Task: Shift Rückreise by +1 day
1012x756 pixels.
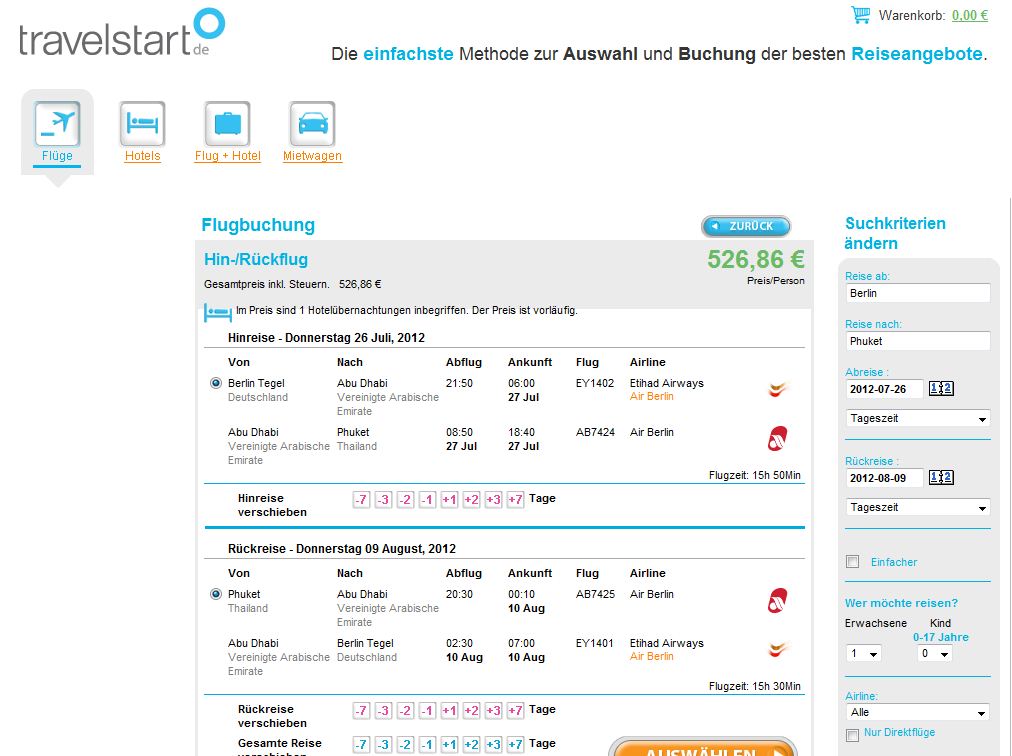Action: click(449, 710)
